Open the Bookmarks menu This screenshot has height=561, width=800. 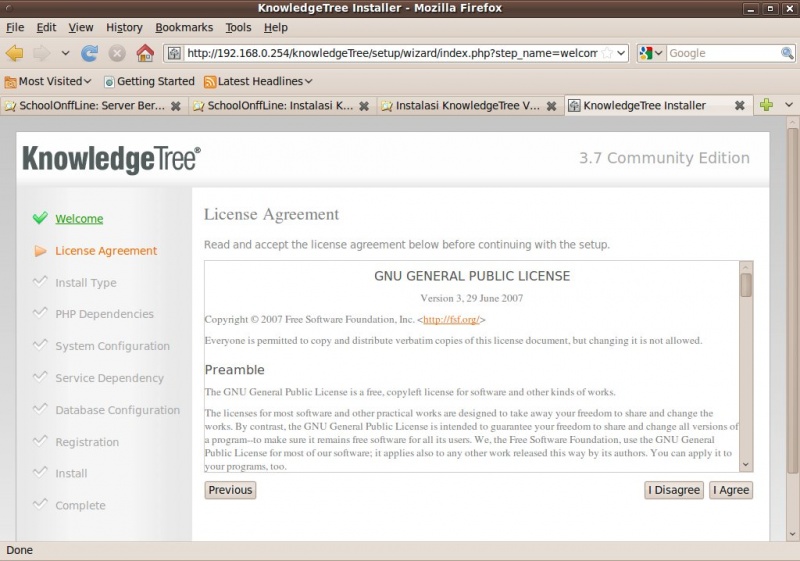[x=183, y=27]
